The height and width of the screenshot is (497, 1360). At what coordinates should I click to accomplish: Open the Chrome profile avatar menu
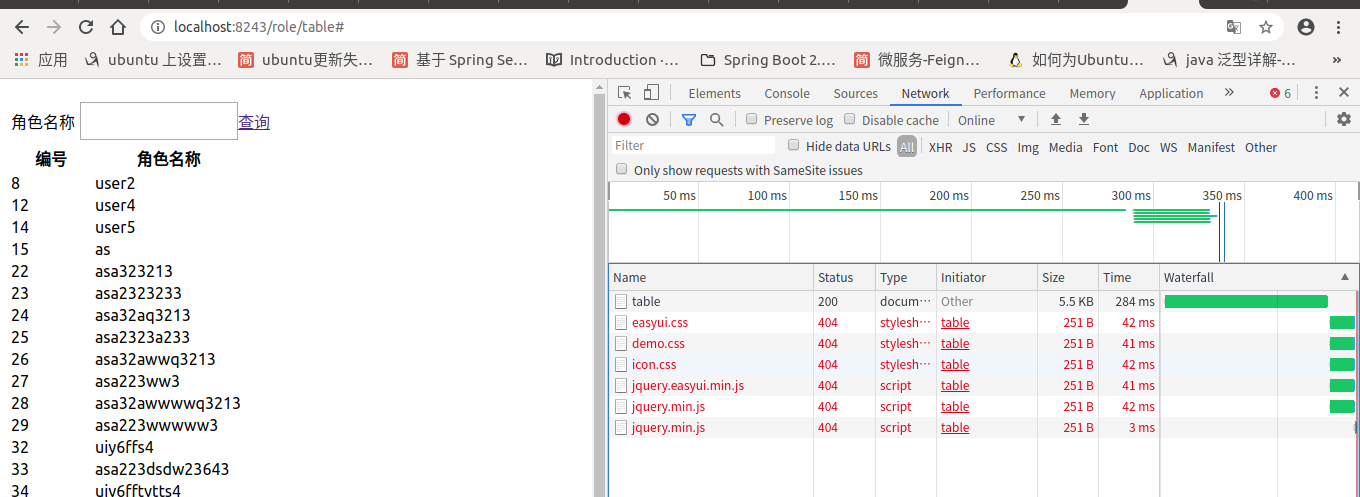(1306, 27)
